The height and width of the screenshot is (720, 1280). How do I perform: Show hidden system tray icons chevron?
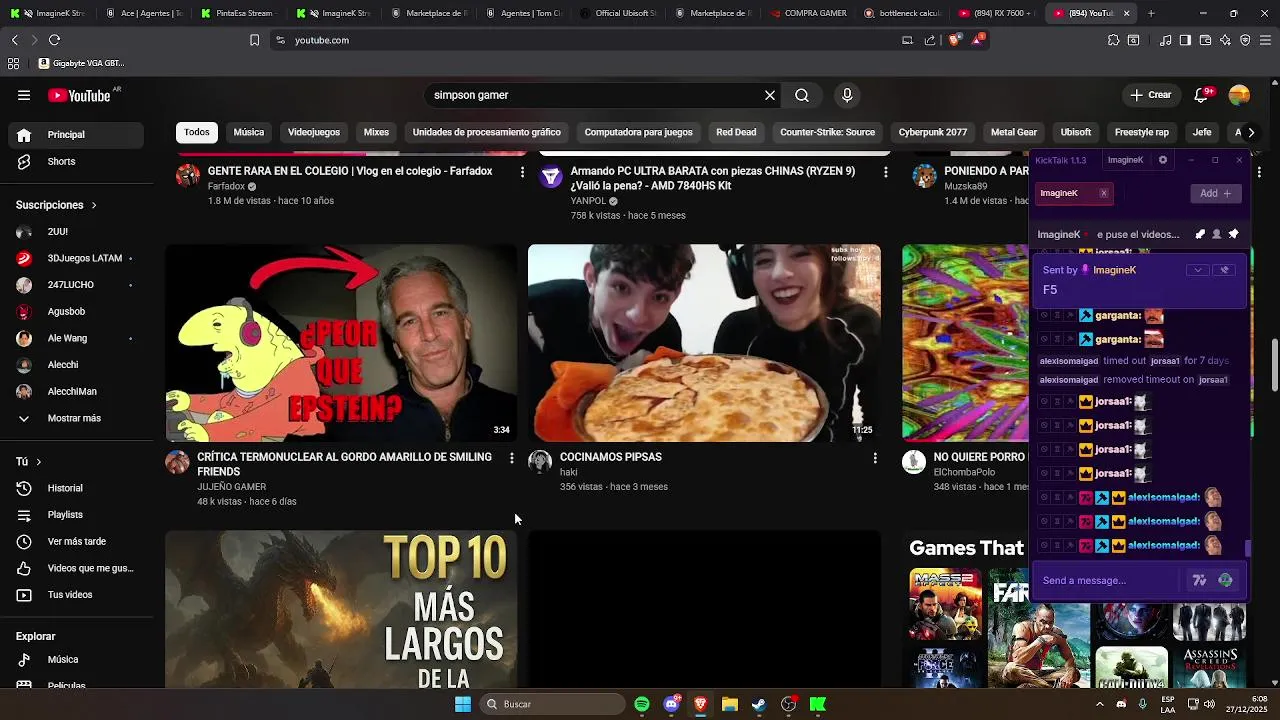click(1098, 704)
